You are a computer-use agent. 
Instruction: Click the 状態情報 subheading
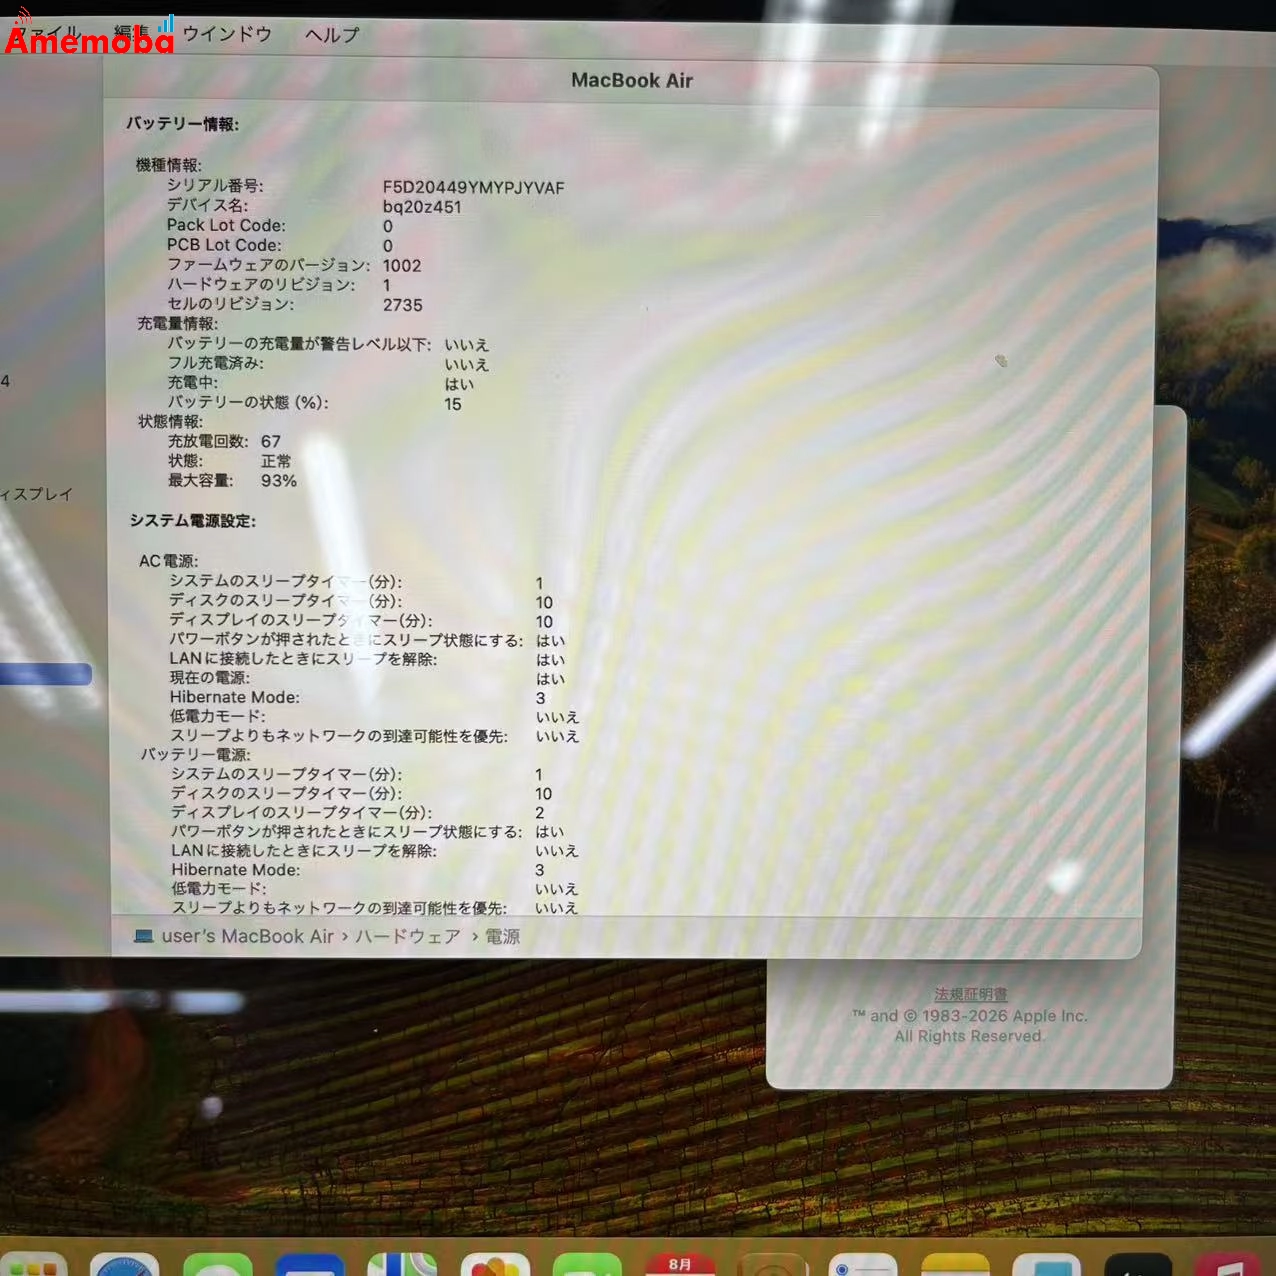[170, 421]
